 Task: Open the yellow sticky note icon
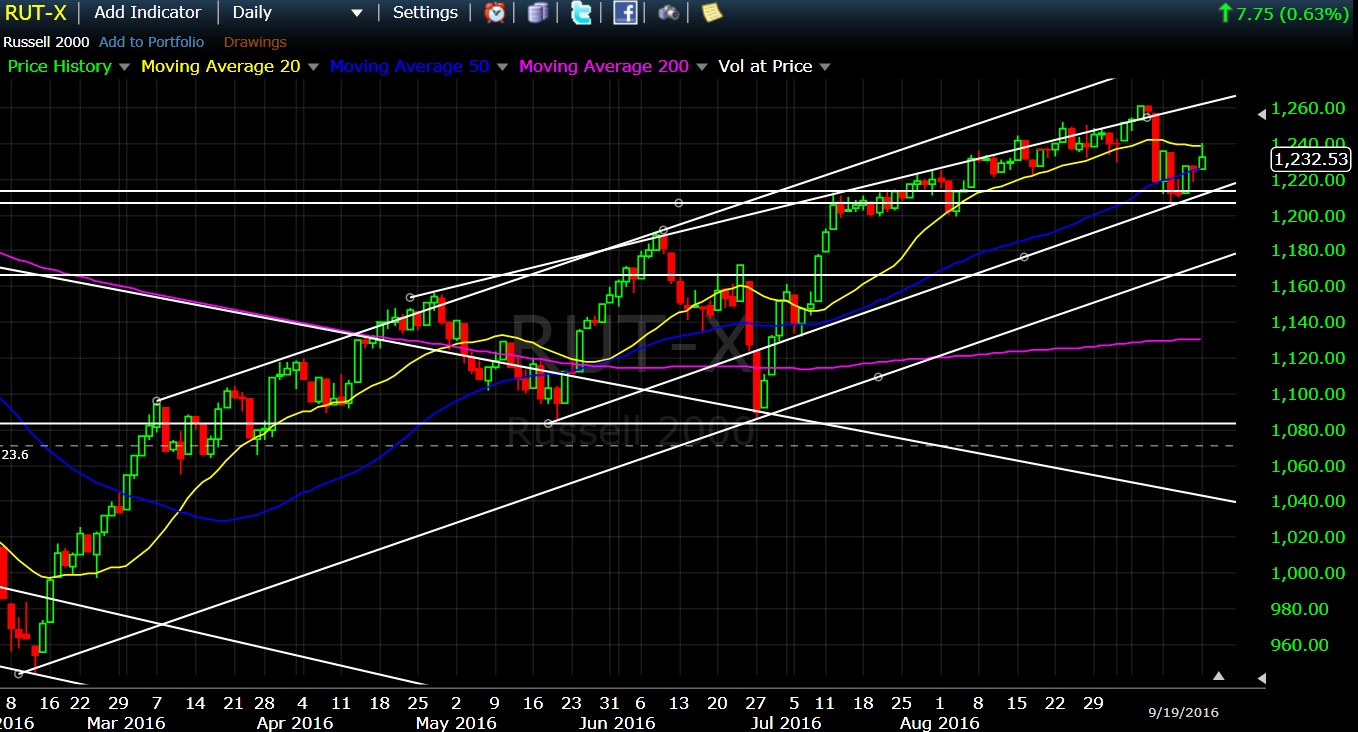(711, 13)
